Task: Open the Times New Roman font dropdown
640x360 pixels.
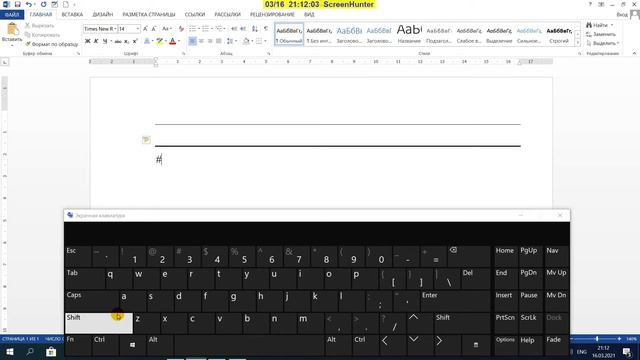Action: 115,29
